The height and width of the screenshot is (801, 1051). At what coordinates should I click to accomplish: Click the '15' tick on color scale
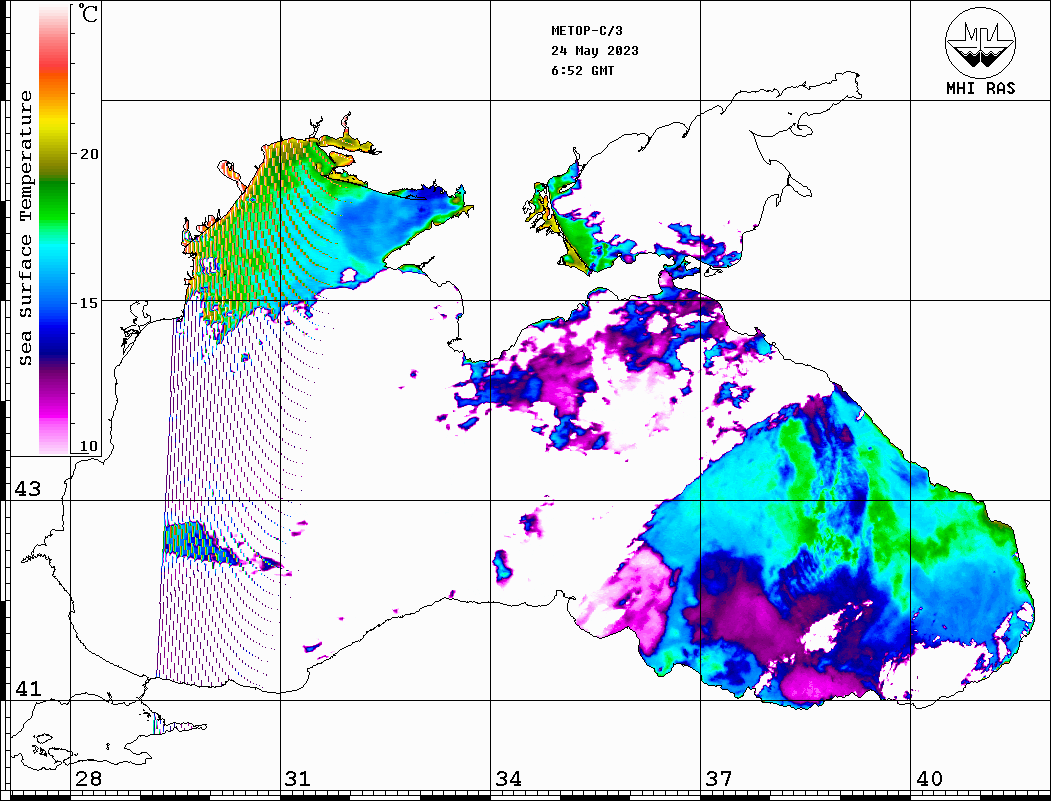click(x=89, y=303)
